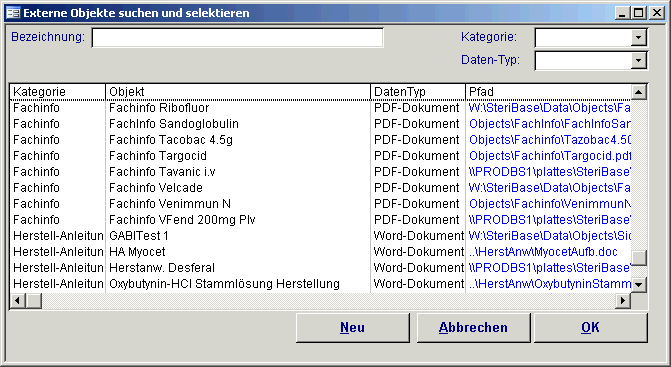Click Word-Dokument cell in HA Myocet row
The width and height of the screenshot is (671, 367).
tap(418, 252)
